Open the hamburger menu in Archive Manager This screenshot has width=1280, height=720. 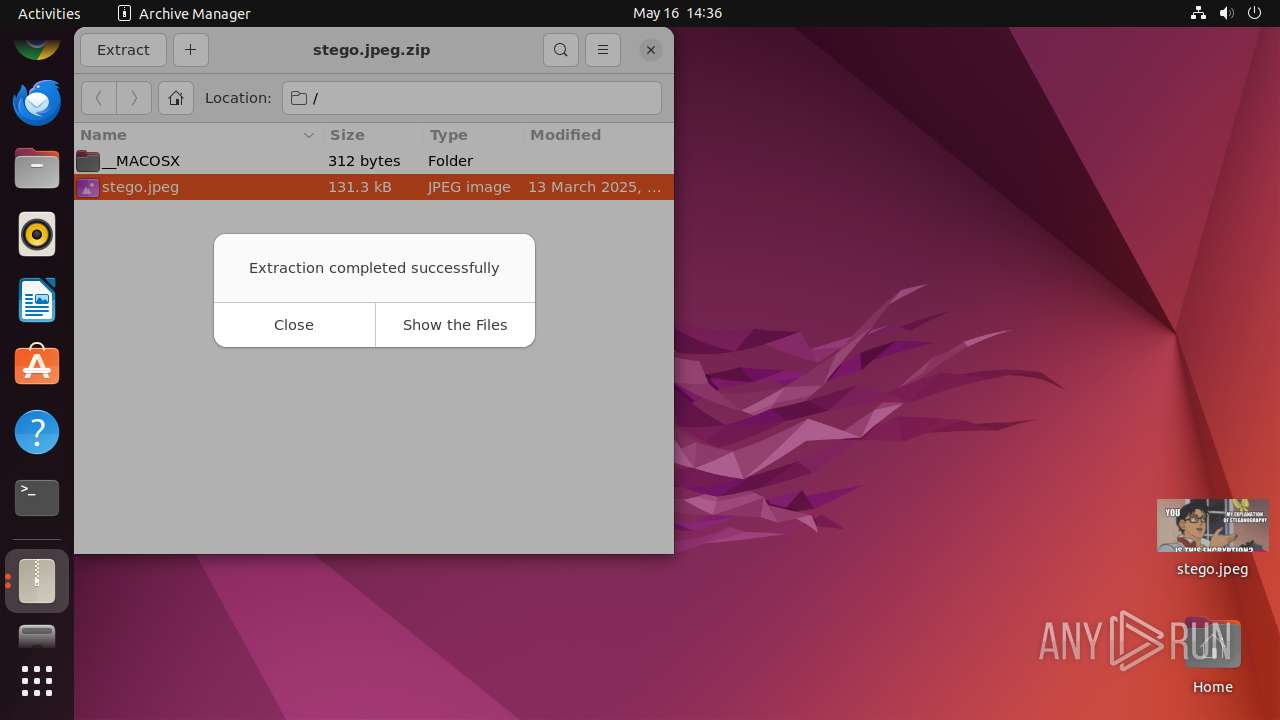pos(603,50)
